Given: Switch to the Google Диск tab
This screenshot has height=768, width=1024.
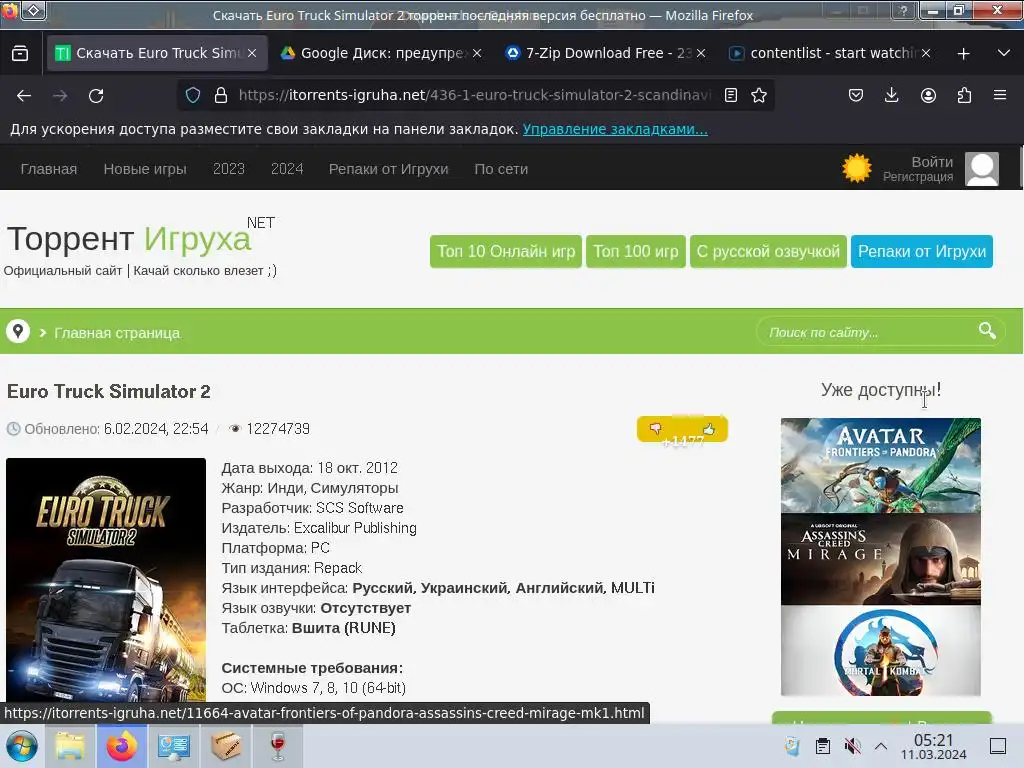Looking at the screenshot, I should (381, 53).
